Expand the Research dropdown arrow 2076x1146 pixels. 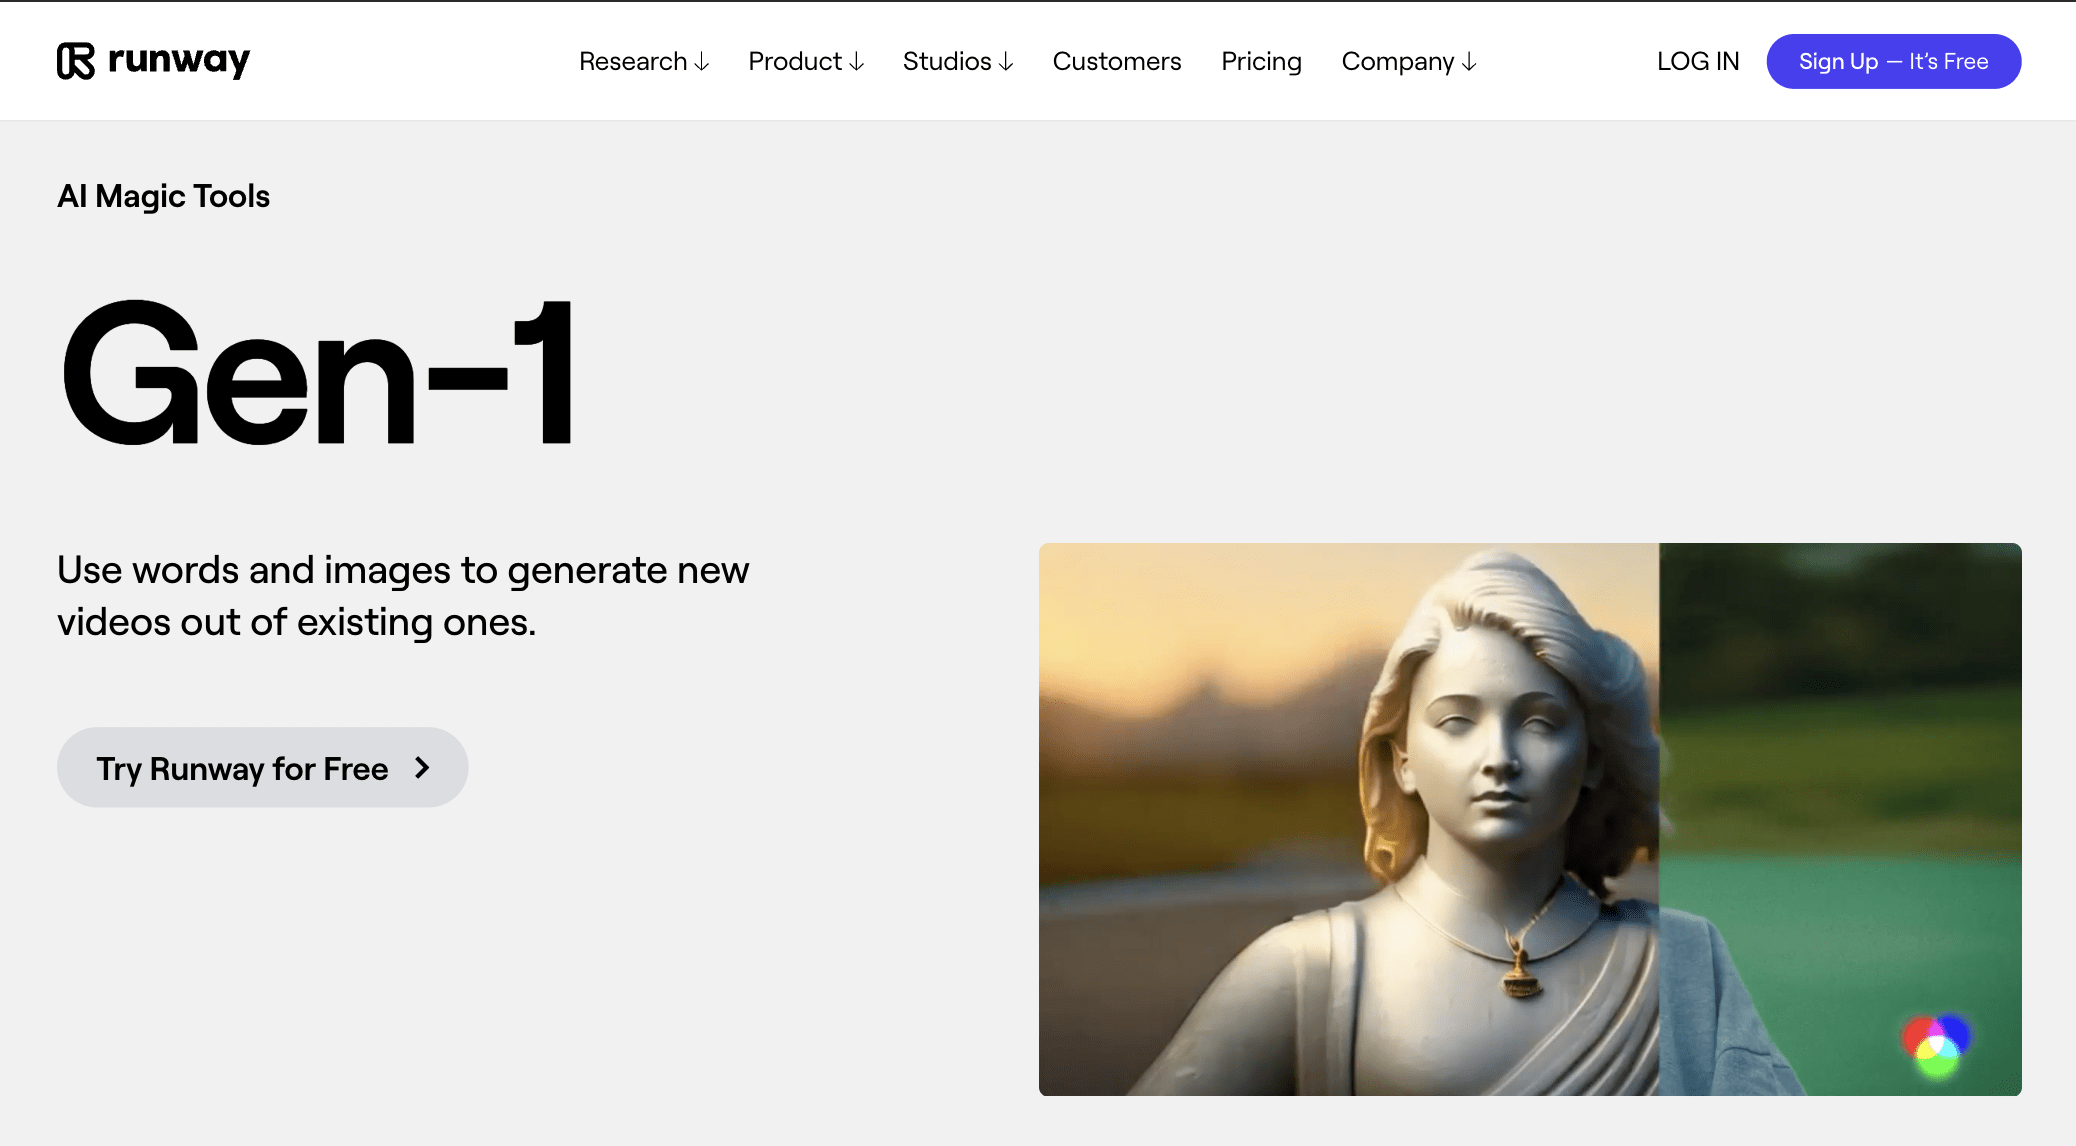point(702,62)
